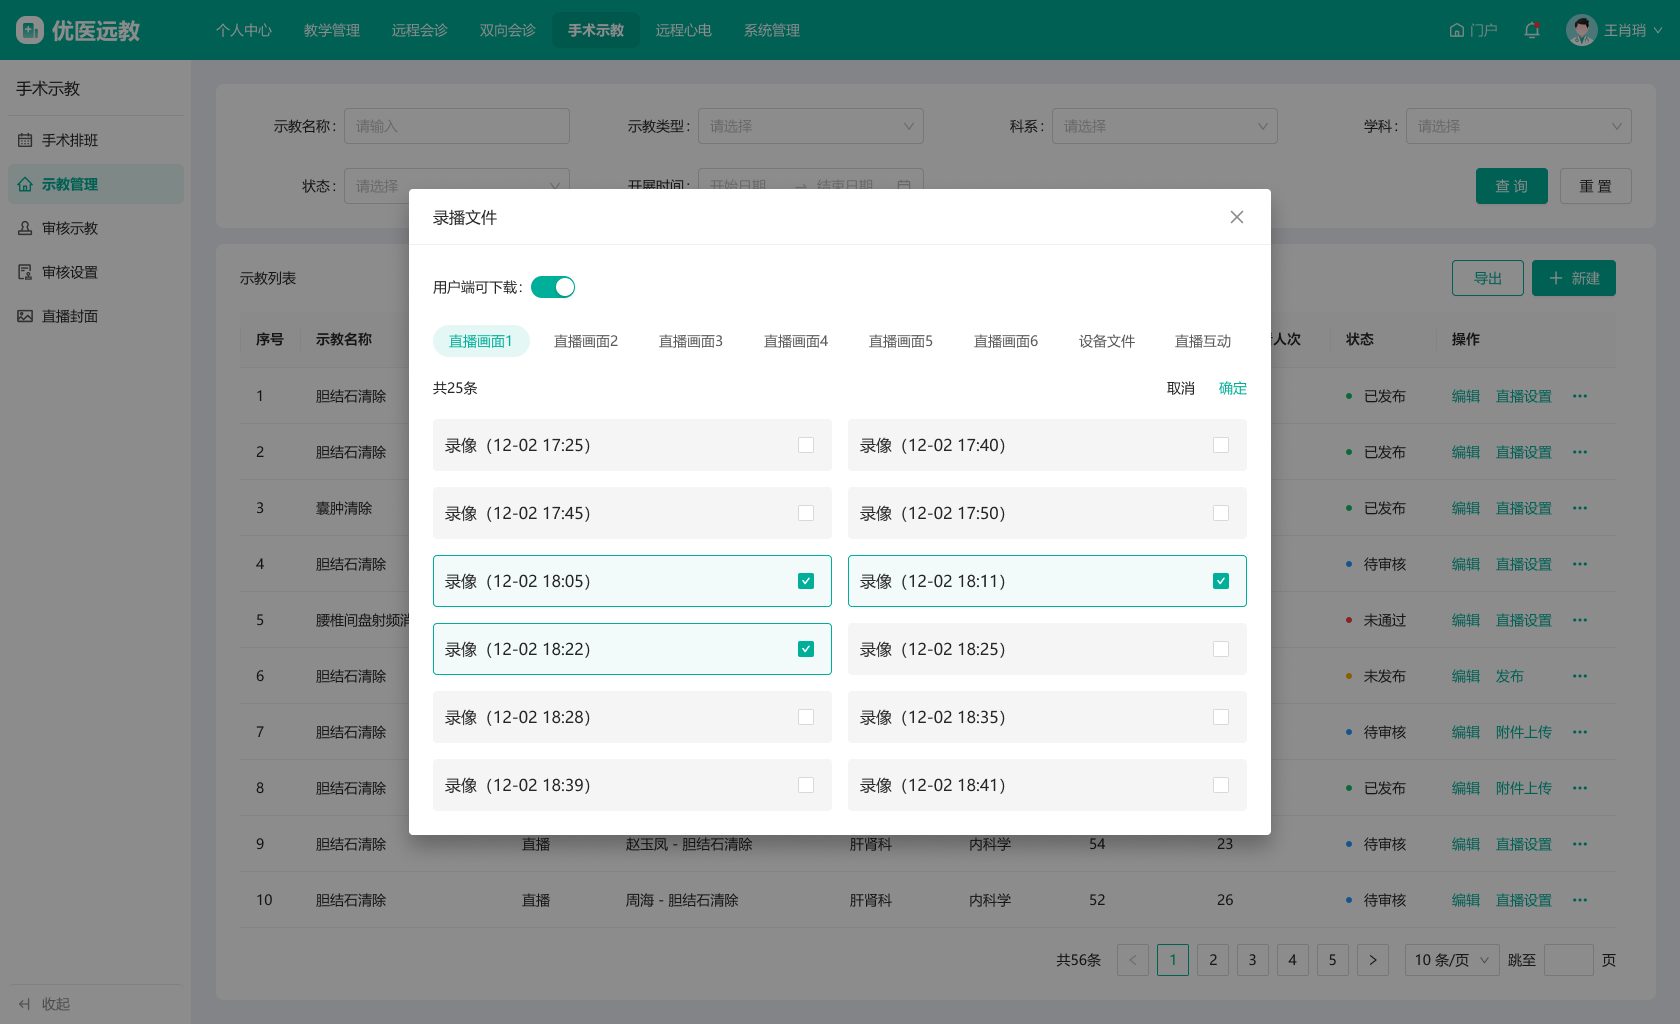Toggle the user download switch off
The image size is (1680, 1024).
tap(553, 287)
